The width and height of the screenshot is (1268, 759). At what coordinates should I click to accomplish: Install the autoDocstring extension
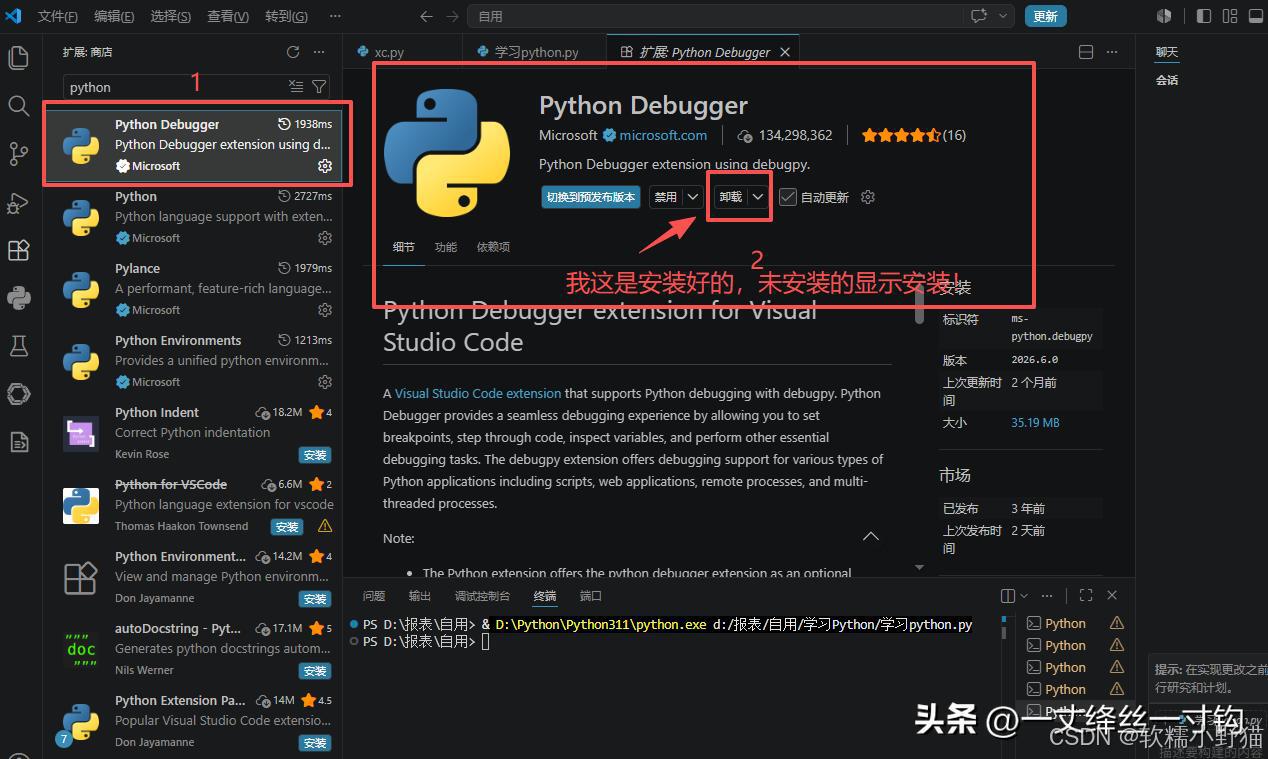coord(315,671)
